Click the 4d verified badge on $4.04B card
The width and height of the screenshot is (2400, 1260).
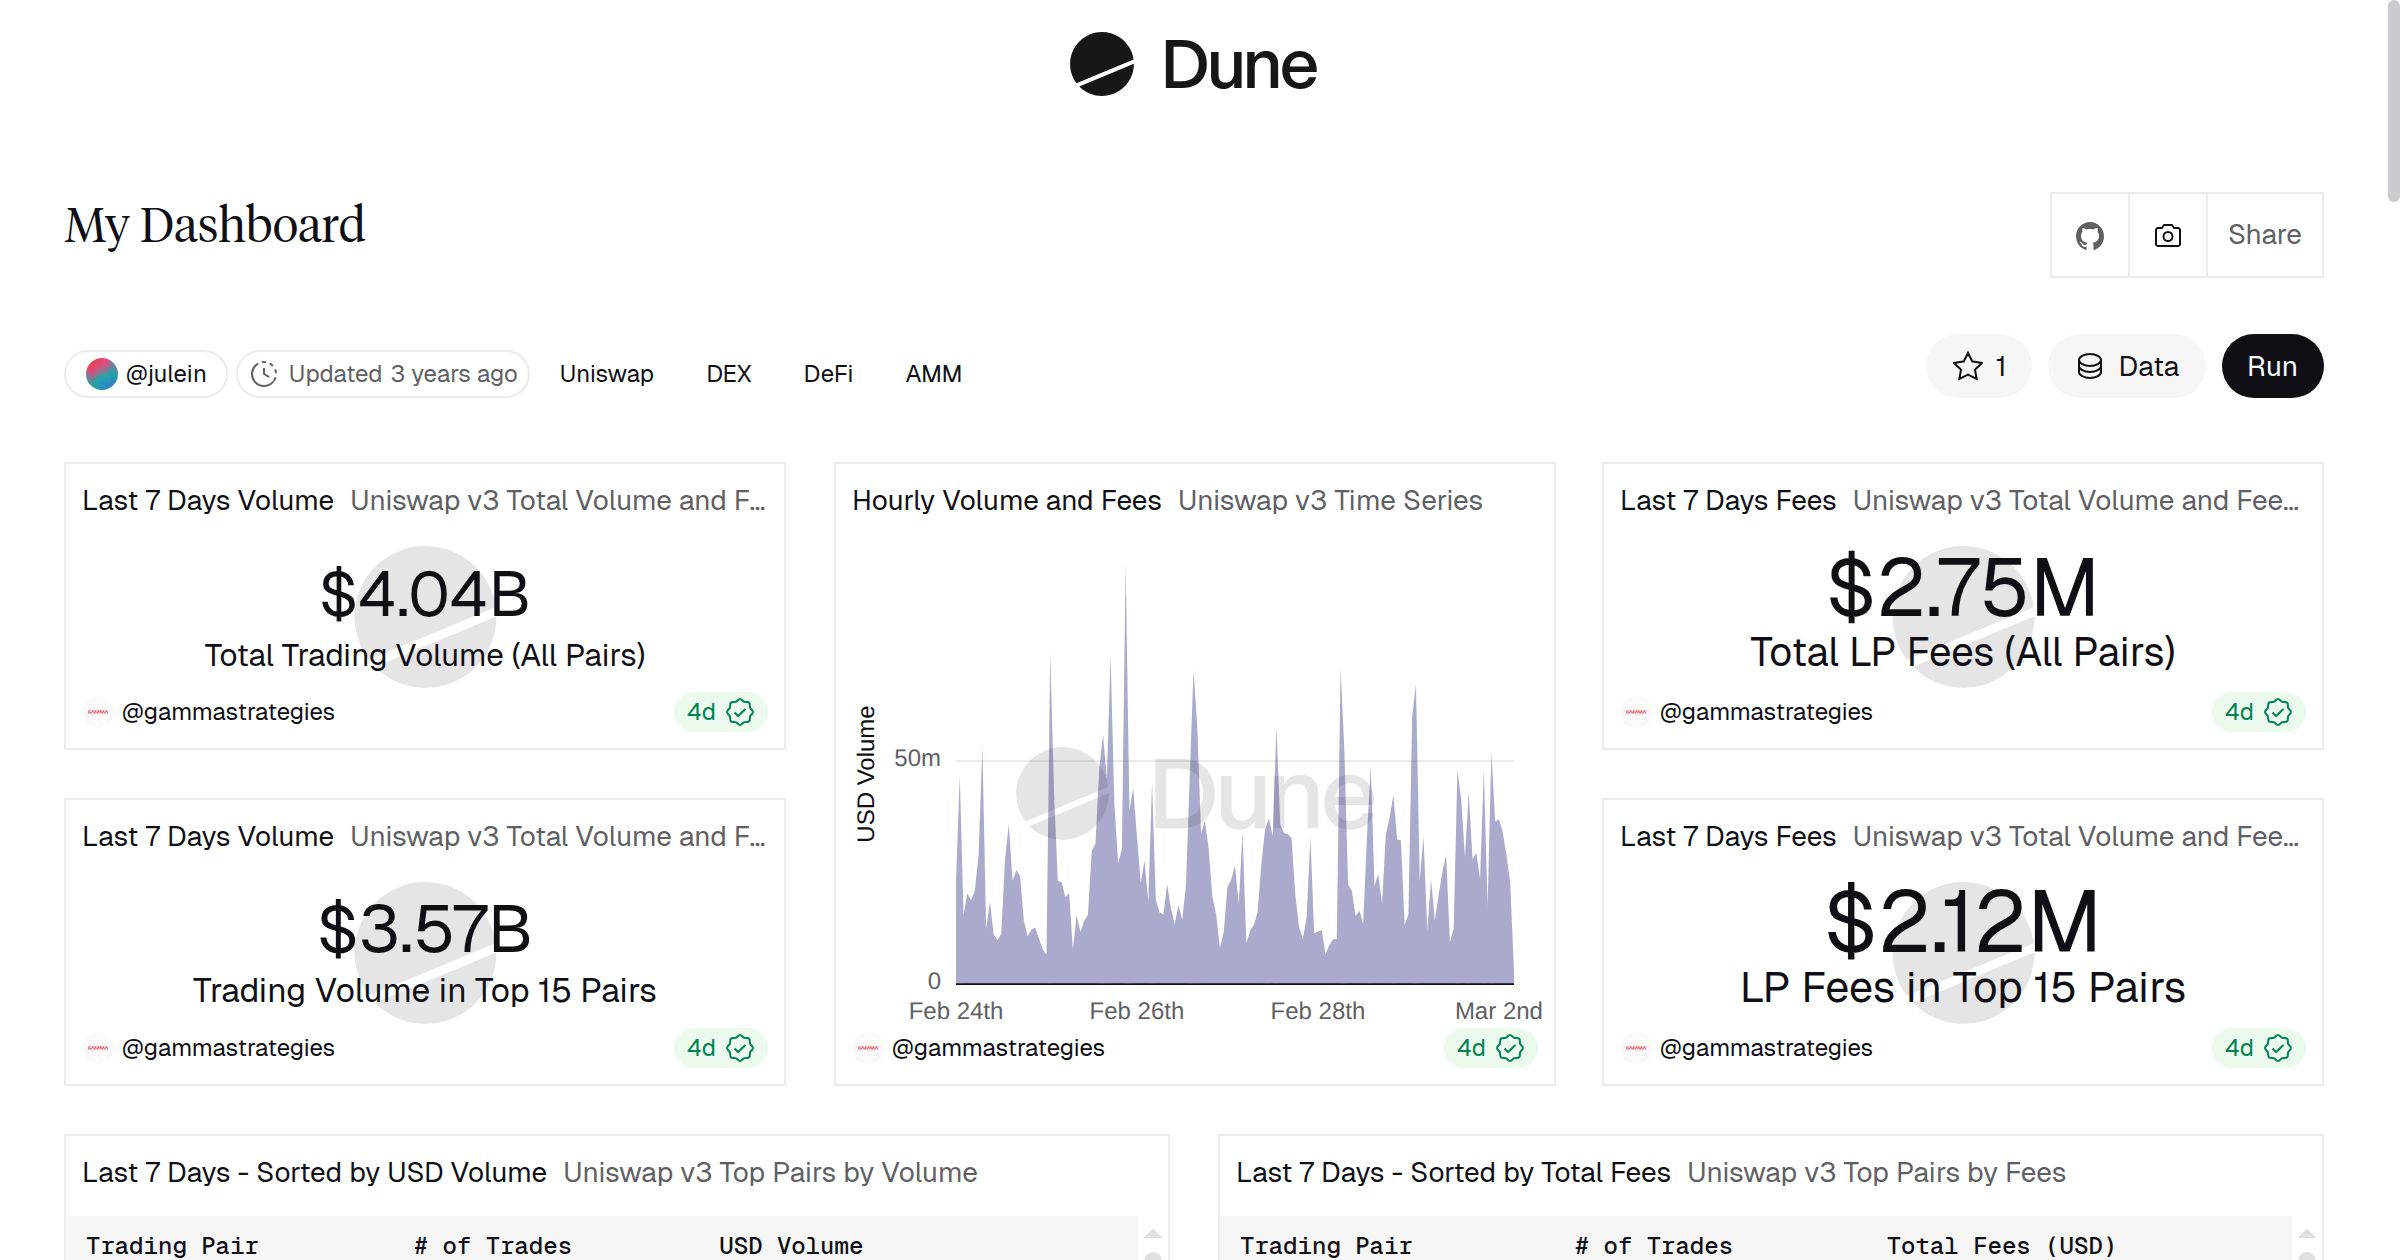[x=720, y=712]
